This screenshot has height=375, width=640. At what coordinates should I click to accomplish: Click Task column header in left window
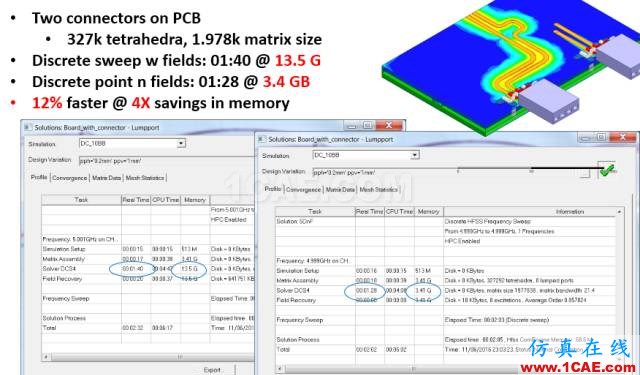pyautogui.click(x=81, y=200)
